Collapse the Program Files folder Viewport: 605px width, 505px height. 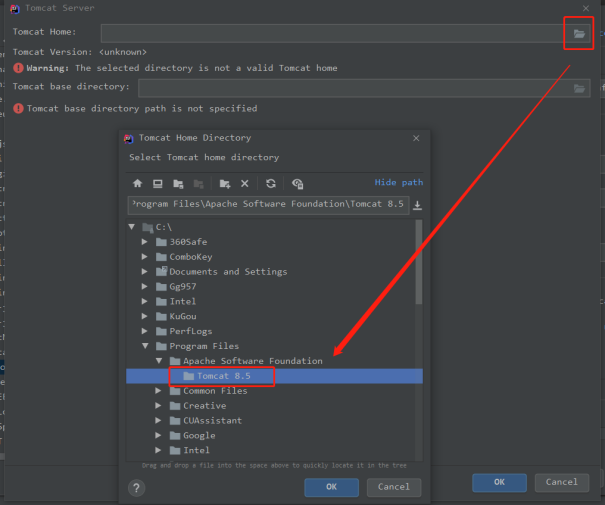(x=145, y=346)
